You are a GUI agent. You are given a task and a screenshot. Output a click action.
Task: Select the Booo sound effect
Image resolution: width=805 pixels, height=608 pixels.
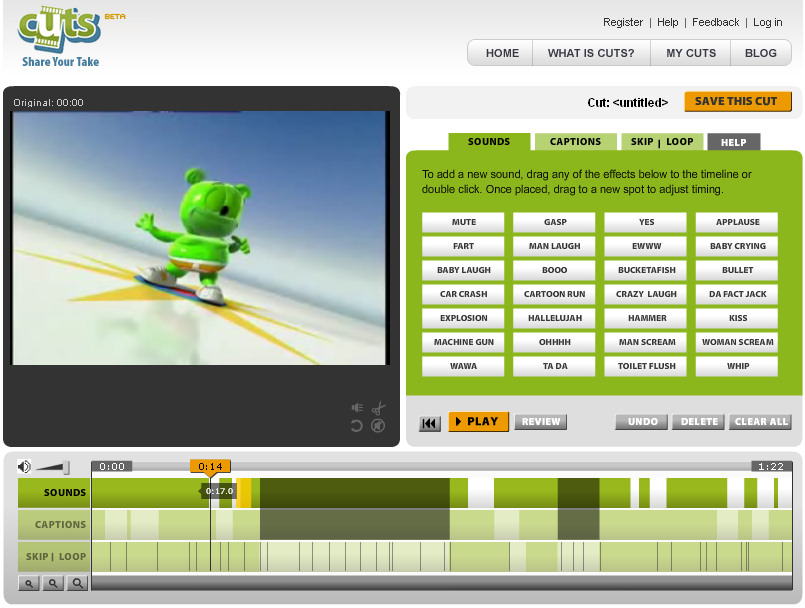click(554, 270)
